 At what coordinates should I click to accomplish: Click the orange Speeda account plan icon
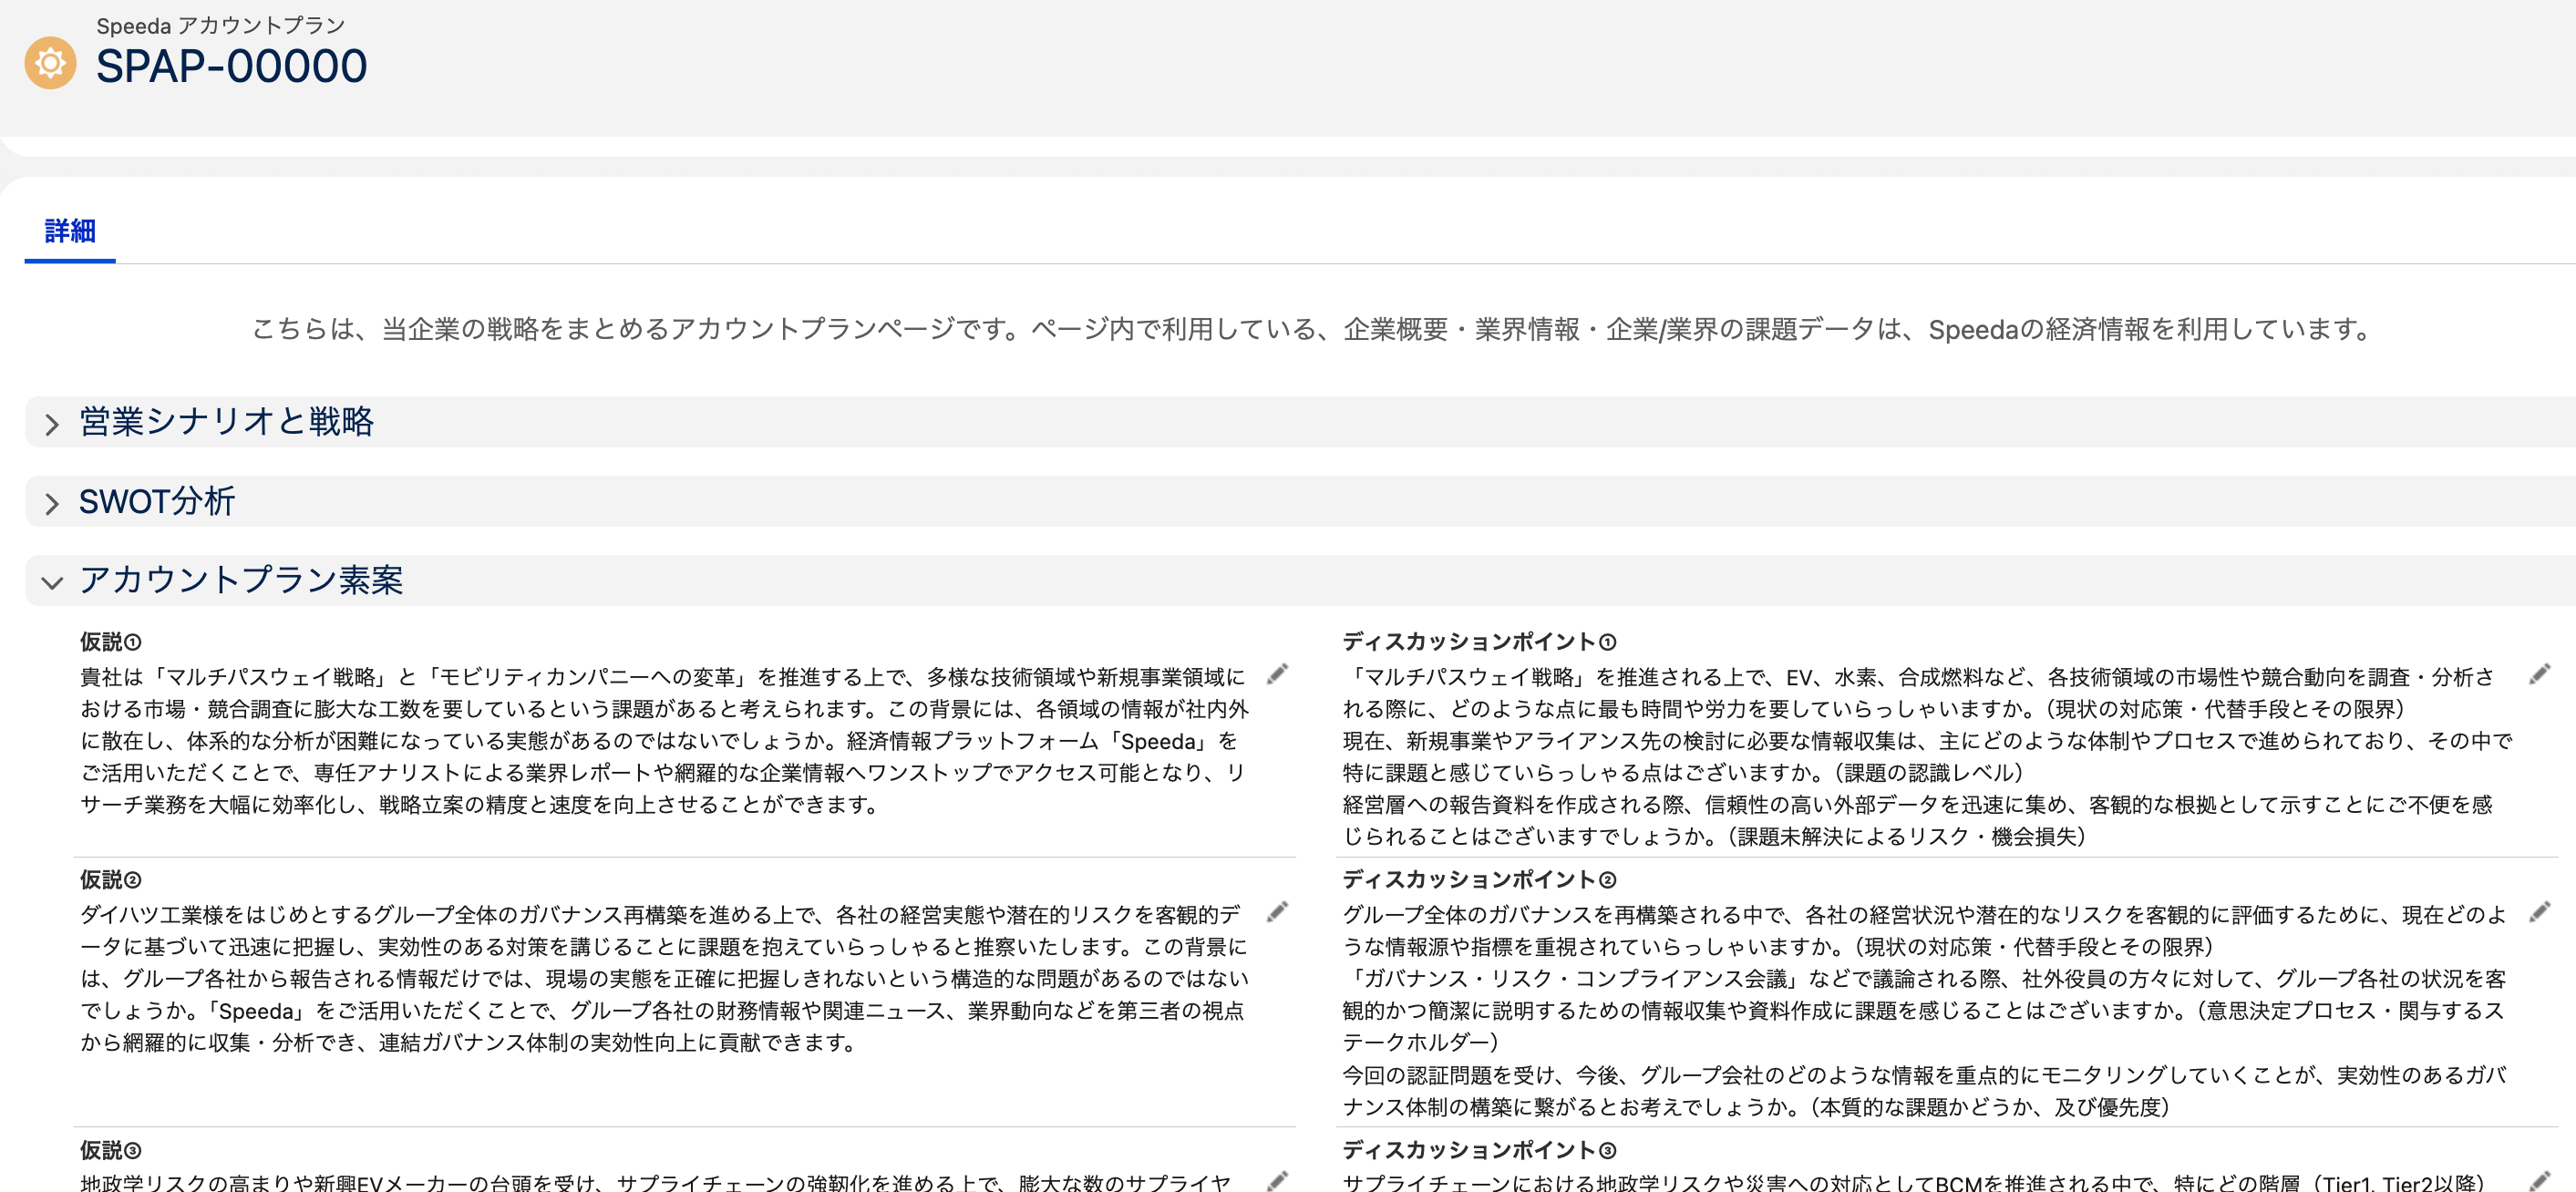pos(50,63)
